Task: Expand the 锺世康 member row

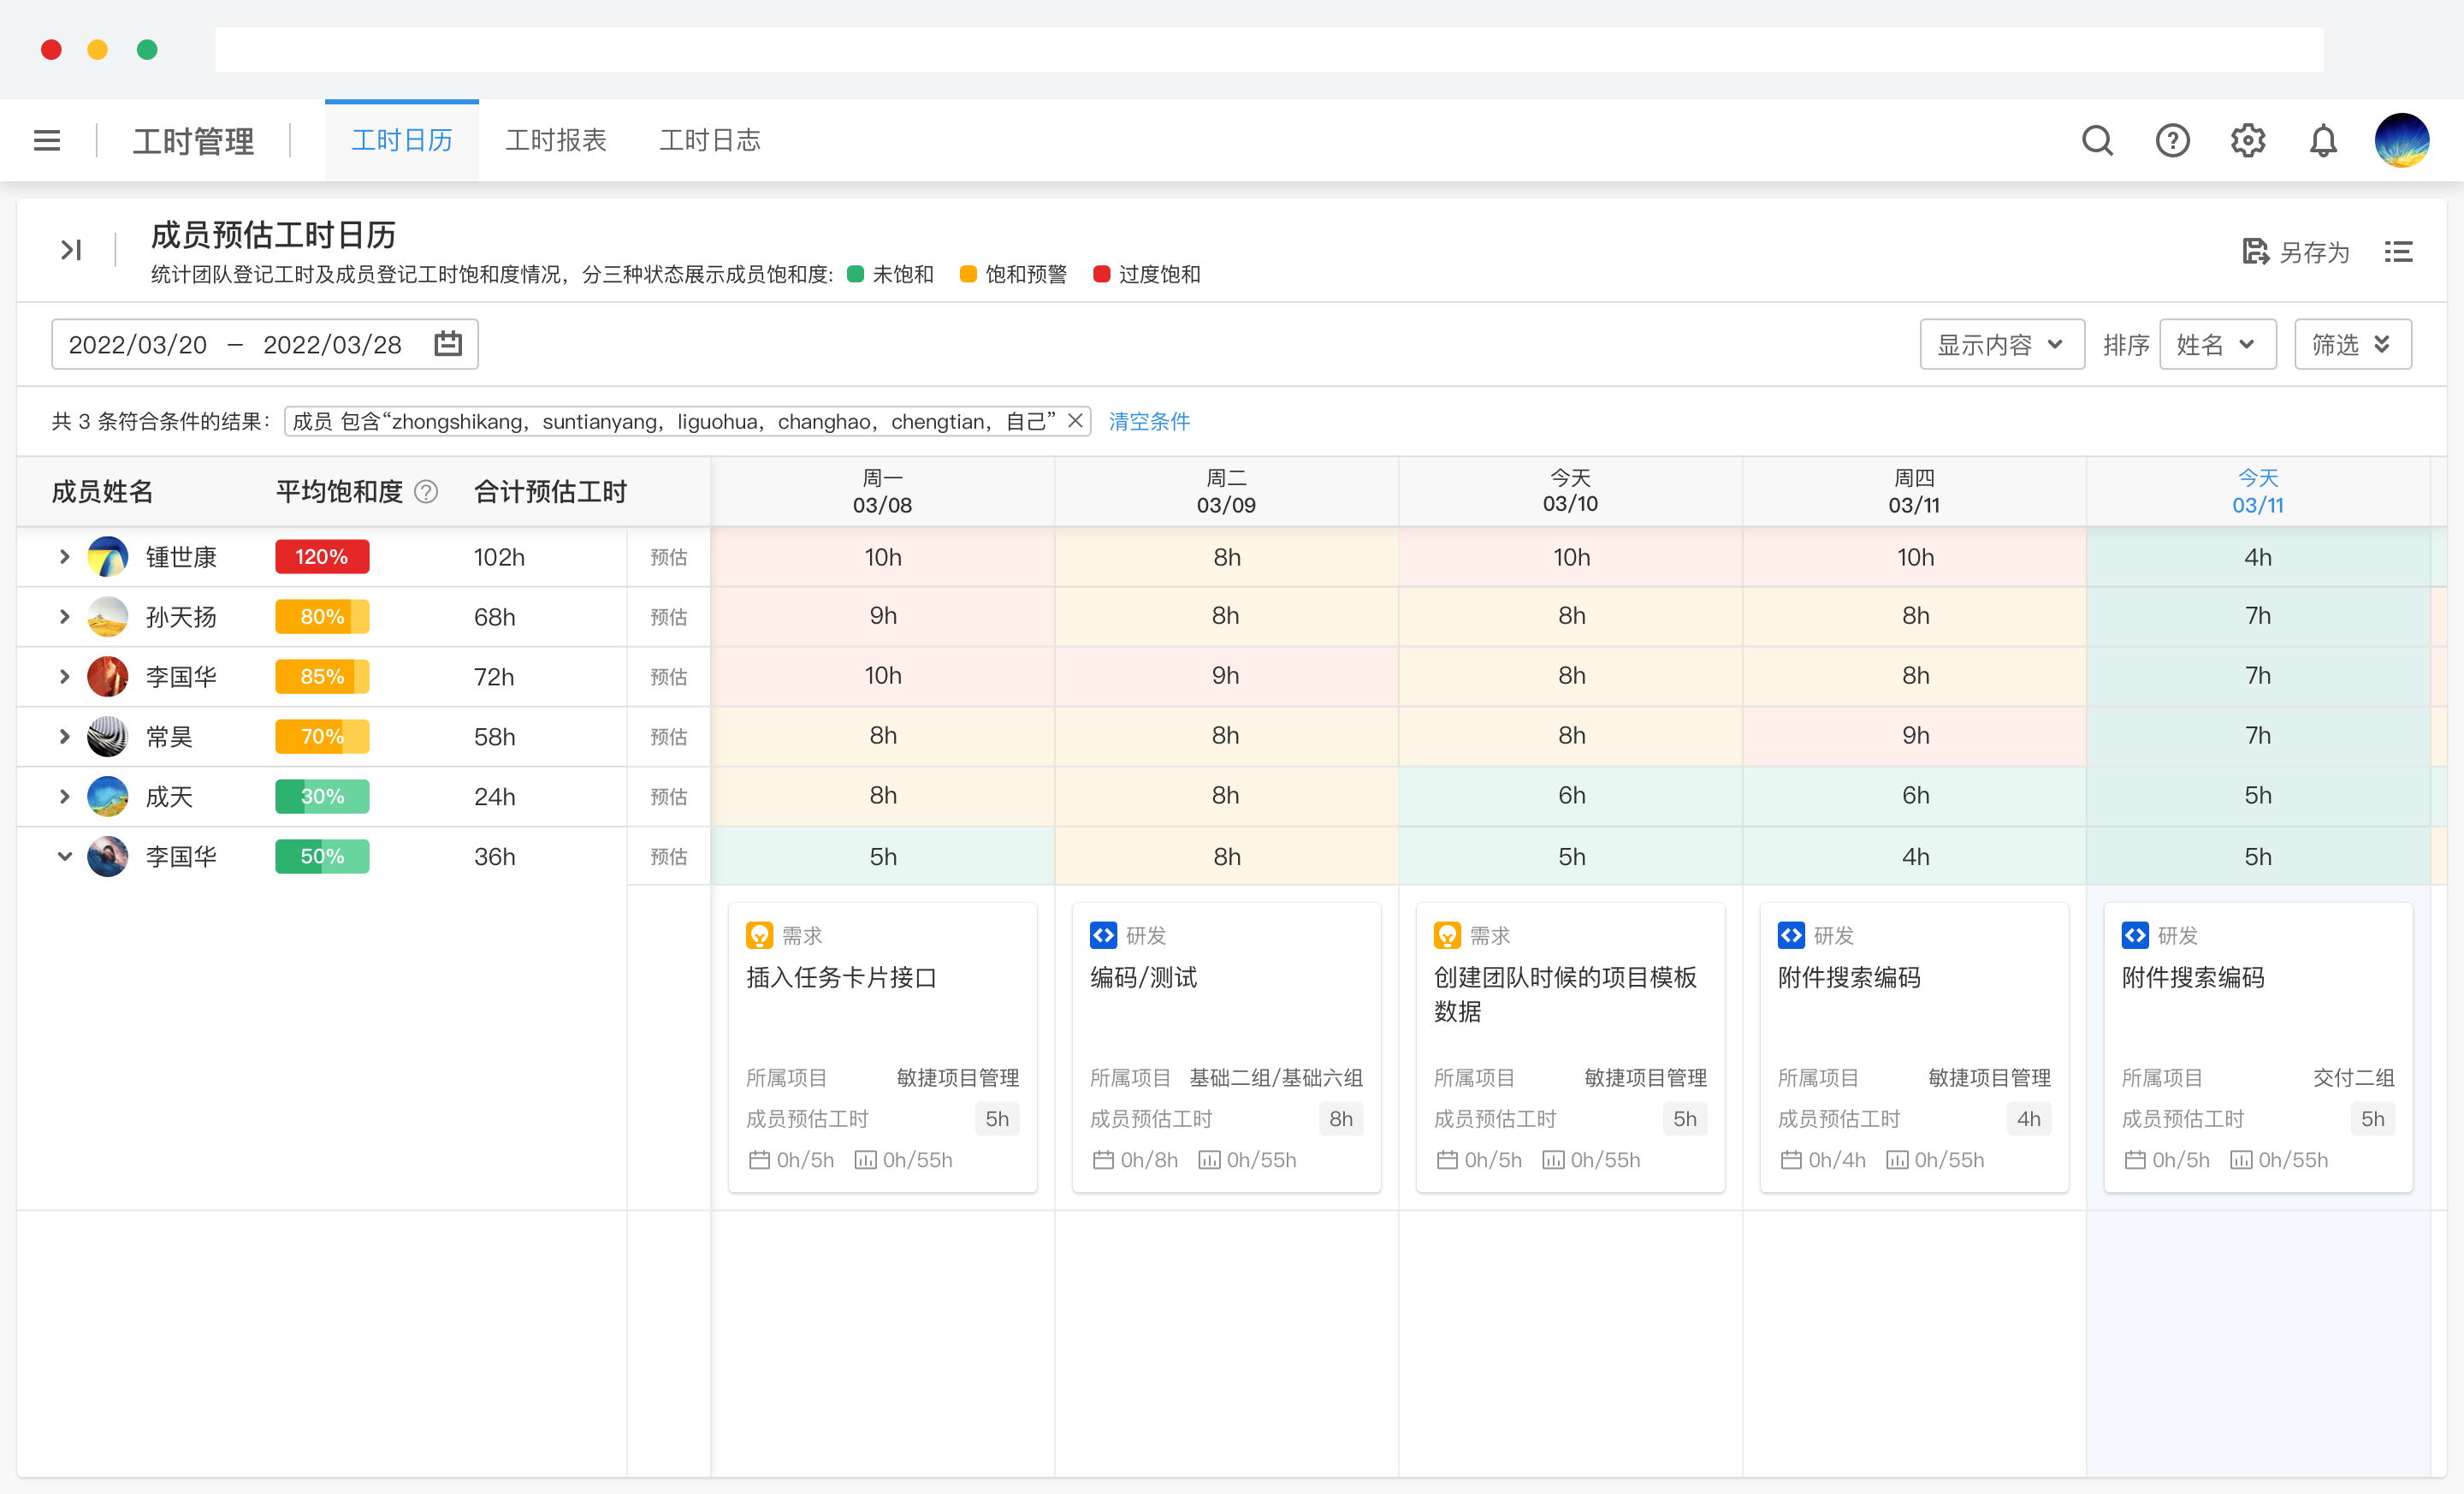Action: tap(64, 557)
